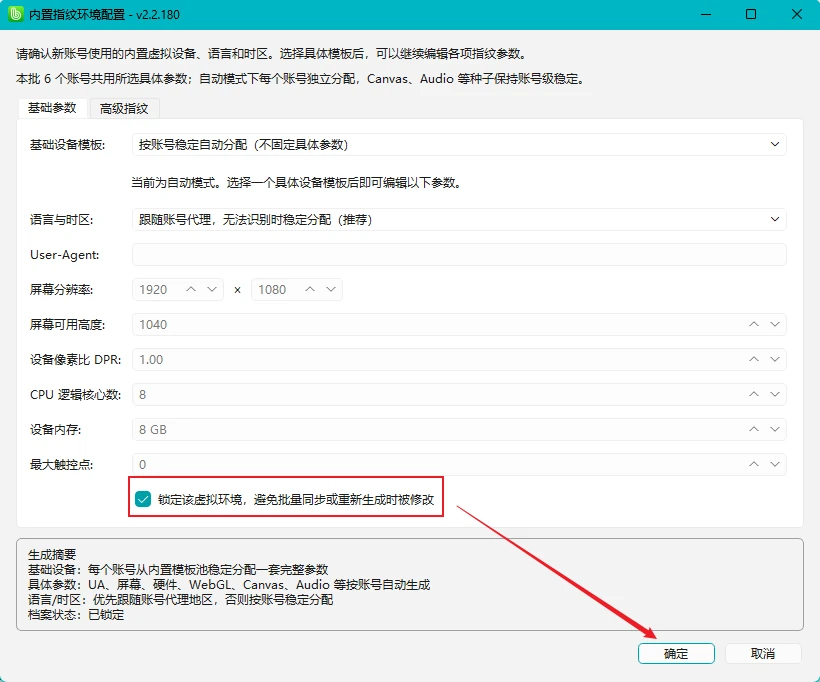
Task: Decrease 屏幕可用高度 value with down arrow
Action: (775, 324)
